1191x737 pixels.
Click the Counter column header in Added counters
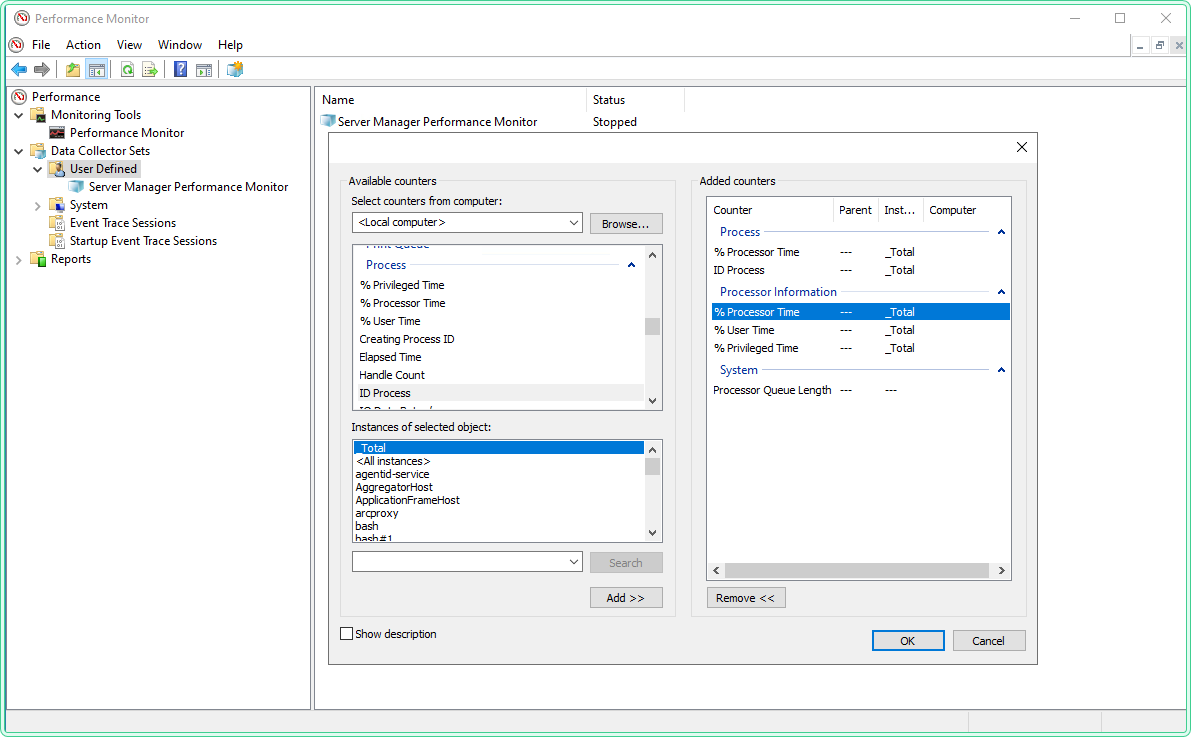[771, 210]
